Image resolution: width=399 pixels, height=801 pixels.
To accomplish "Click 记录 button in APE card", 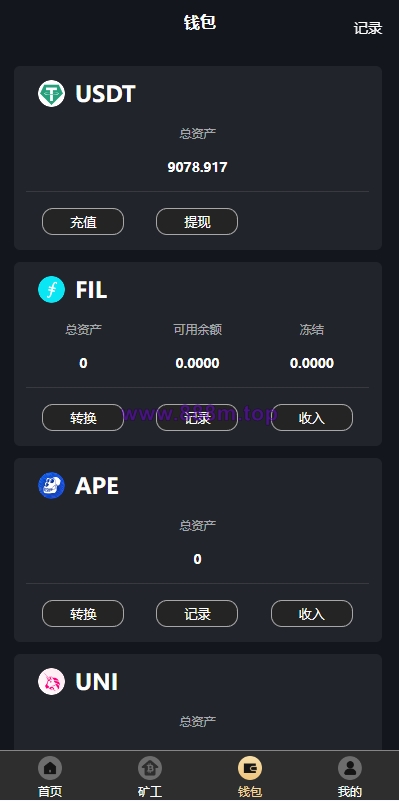I will [x=197, y=614].
